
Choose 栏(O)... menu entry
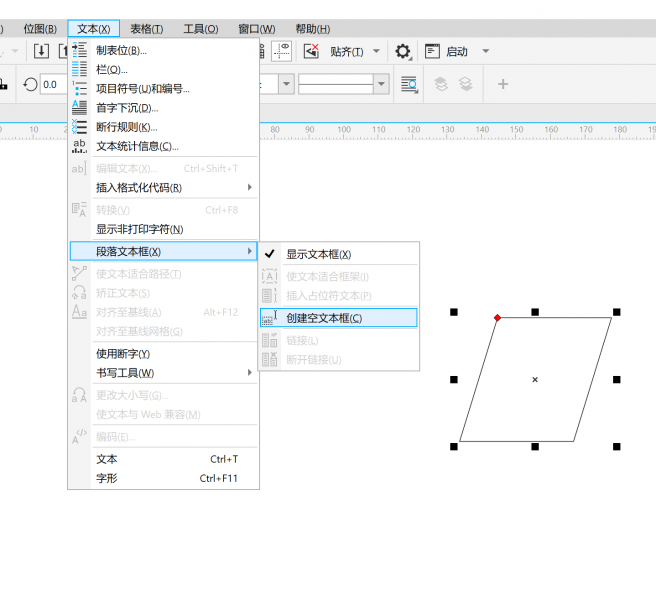[164, 69]
